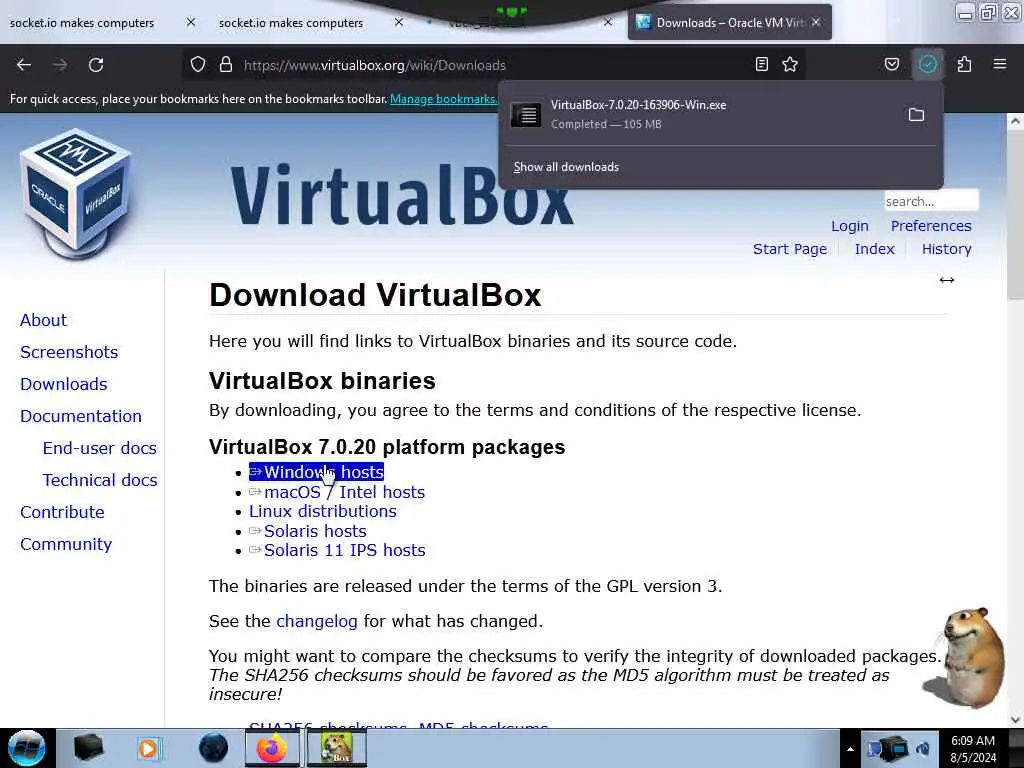Show downloaded file in folder icon
The height and width of the screenshot is (768, 1024).
pyautogui.click(x=916, y=115)
